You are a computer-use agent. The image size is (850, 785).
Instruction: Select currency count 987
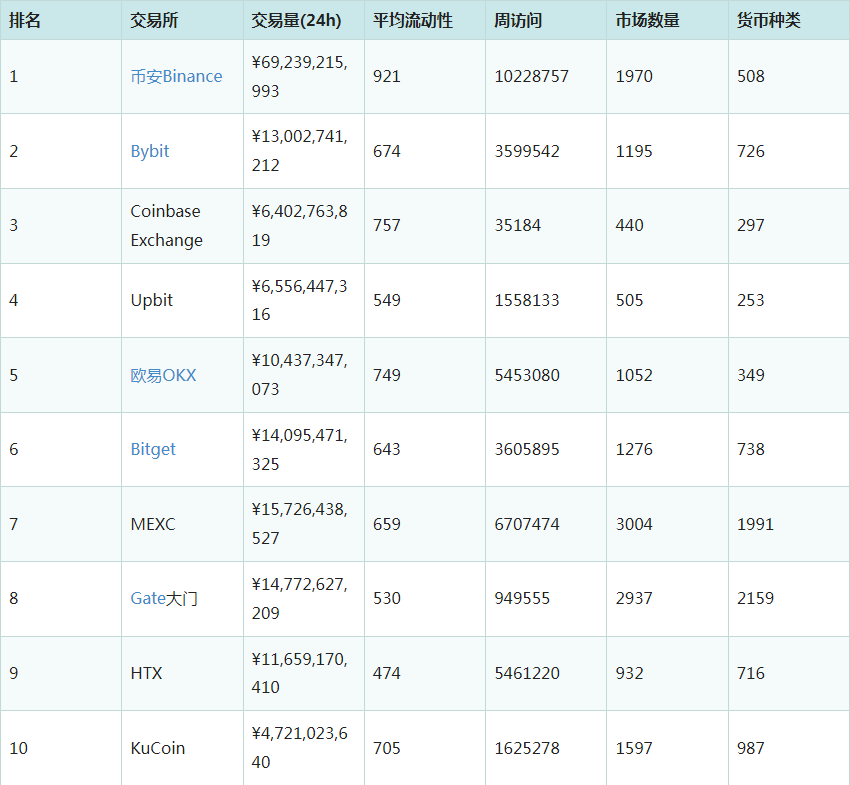751,748
